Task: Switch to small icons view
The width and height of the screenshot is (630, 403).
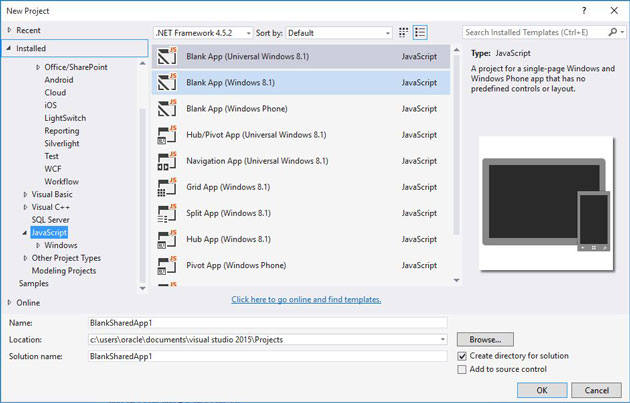Action: pos(403,33)
